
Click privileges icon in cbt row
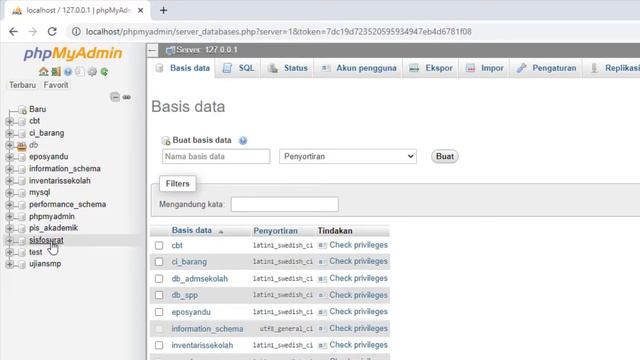322,245
